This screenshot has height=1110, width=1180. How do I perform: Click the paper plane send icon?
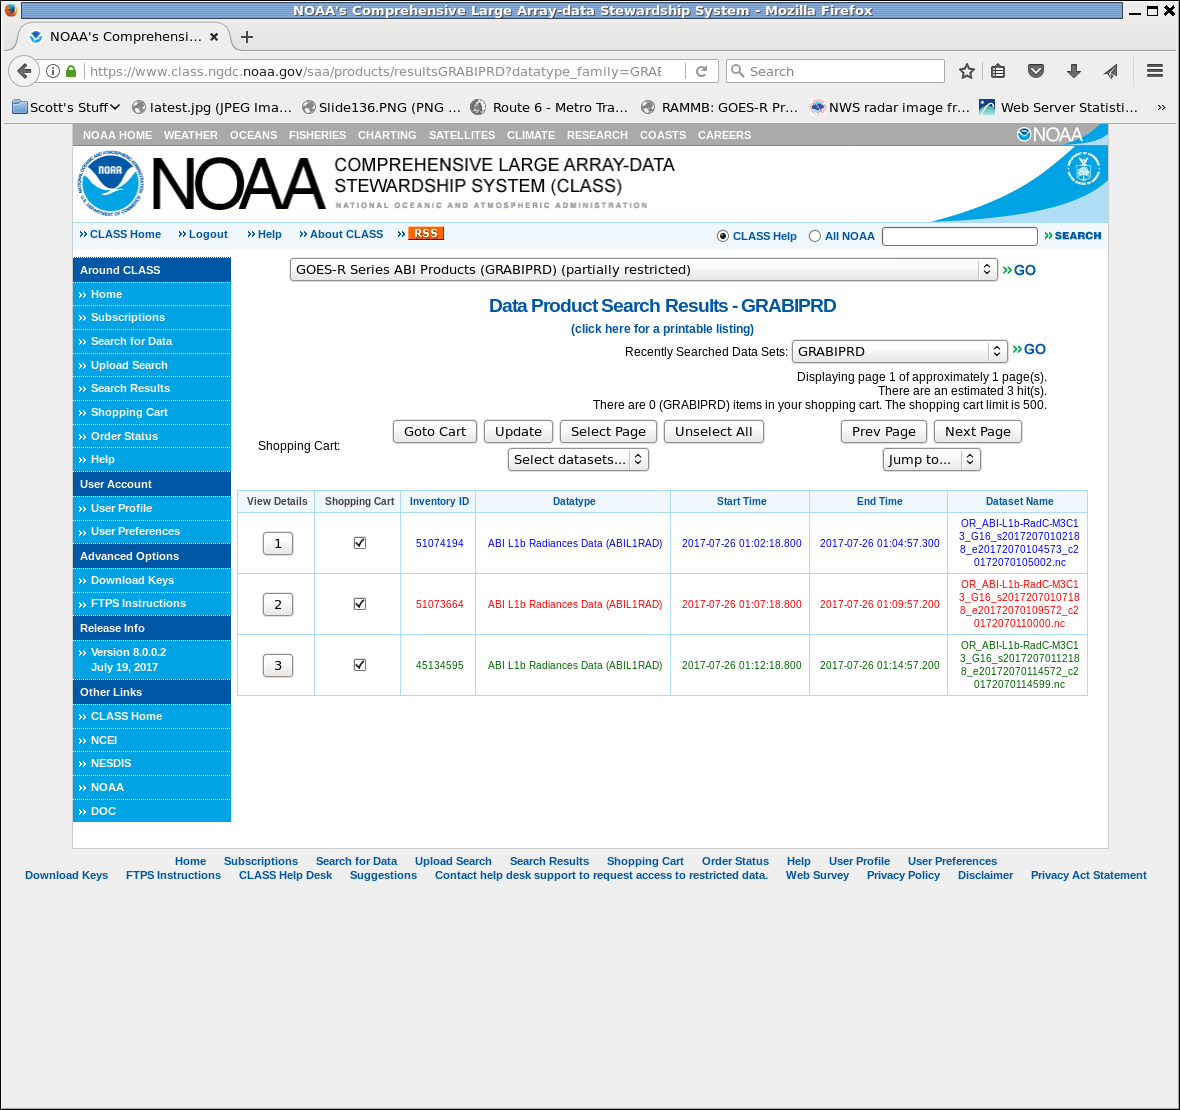1111,71
